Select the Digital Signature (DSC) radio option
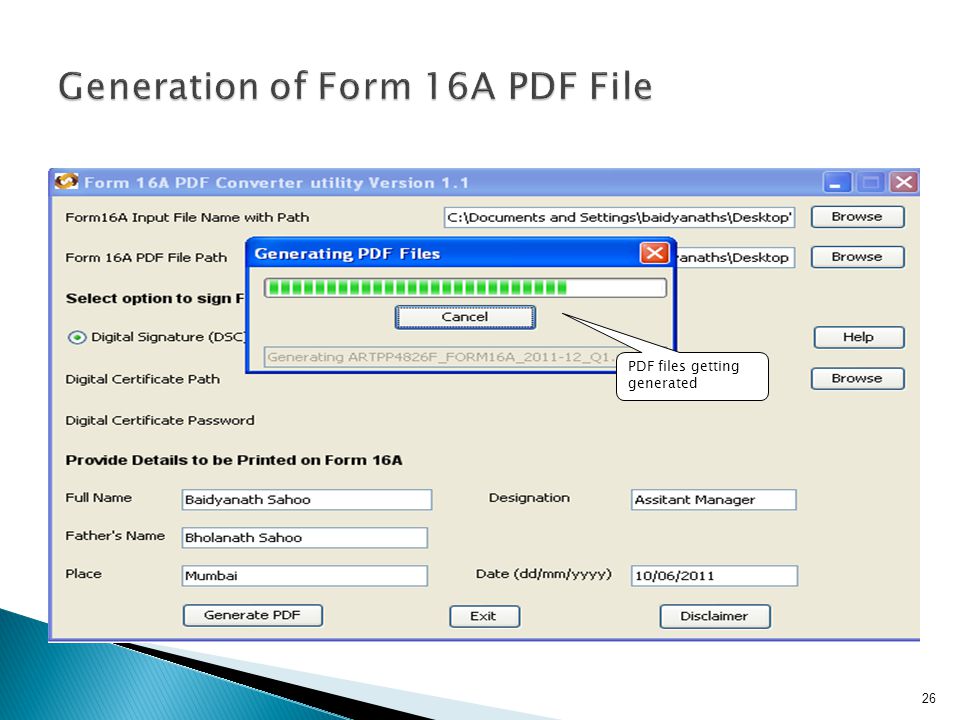The image size is (960, 720). click(x=77, y=337)
